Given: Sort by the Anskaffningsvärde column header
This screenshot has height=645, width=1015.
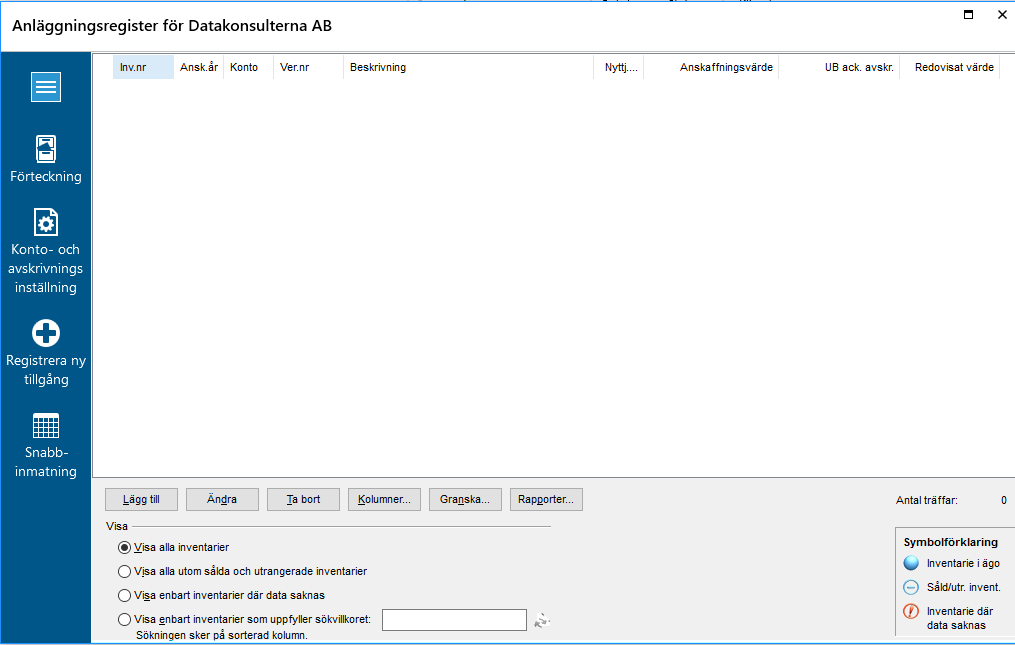Looking at the screenshot, I should 711,67.
